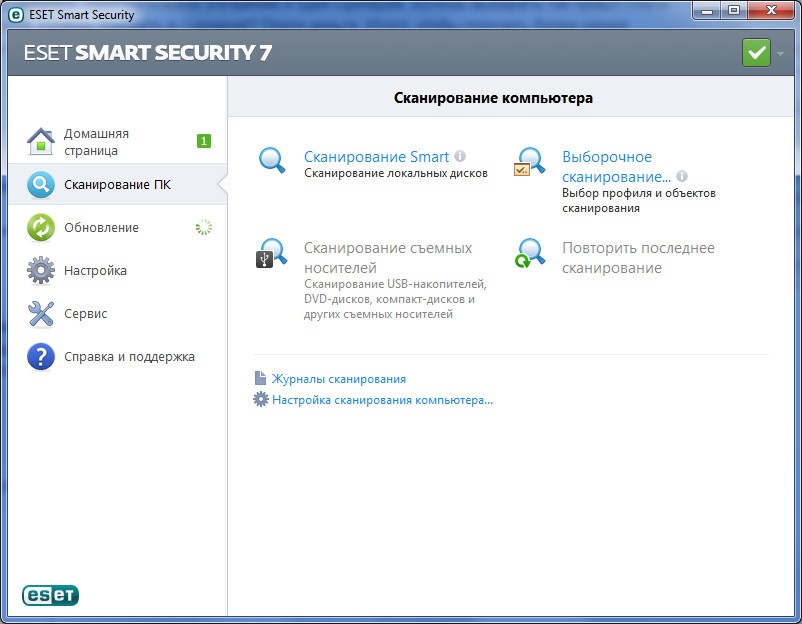802x624 pixels.
Task: Click the Tools wrench icon for Сервис
Action: point(40,314)
